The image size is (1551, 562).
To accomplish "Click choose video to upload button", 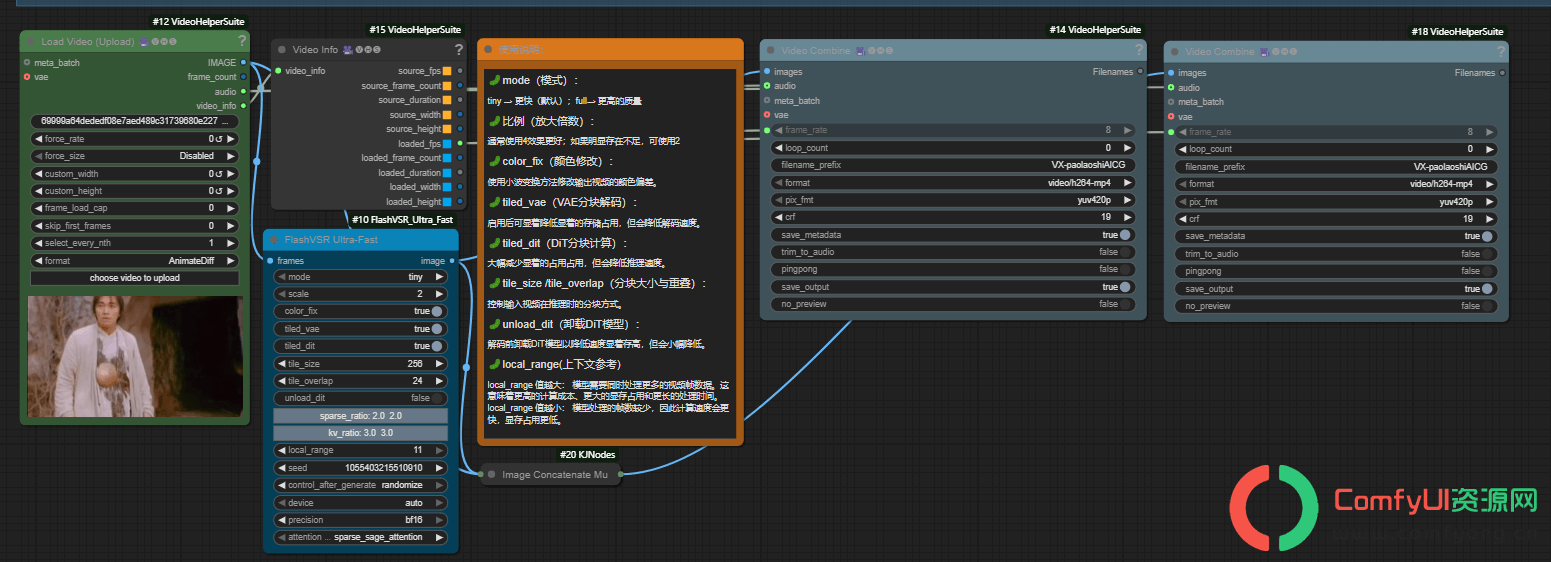I will (x=135, y=278).
